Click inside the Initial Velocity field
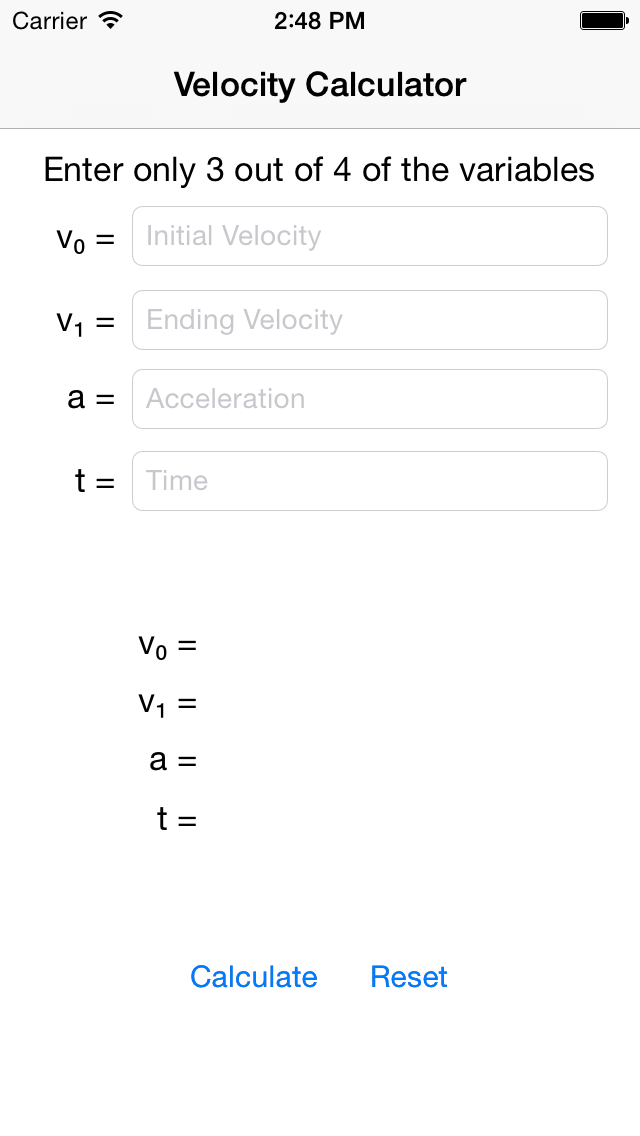The height and width of the screenshot is (1136, 640). 370,236
